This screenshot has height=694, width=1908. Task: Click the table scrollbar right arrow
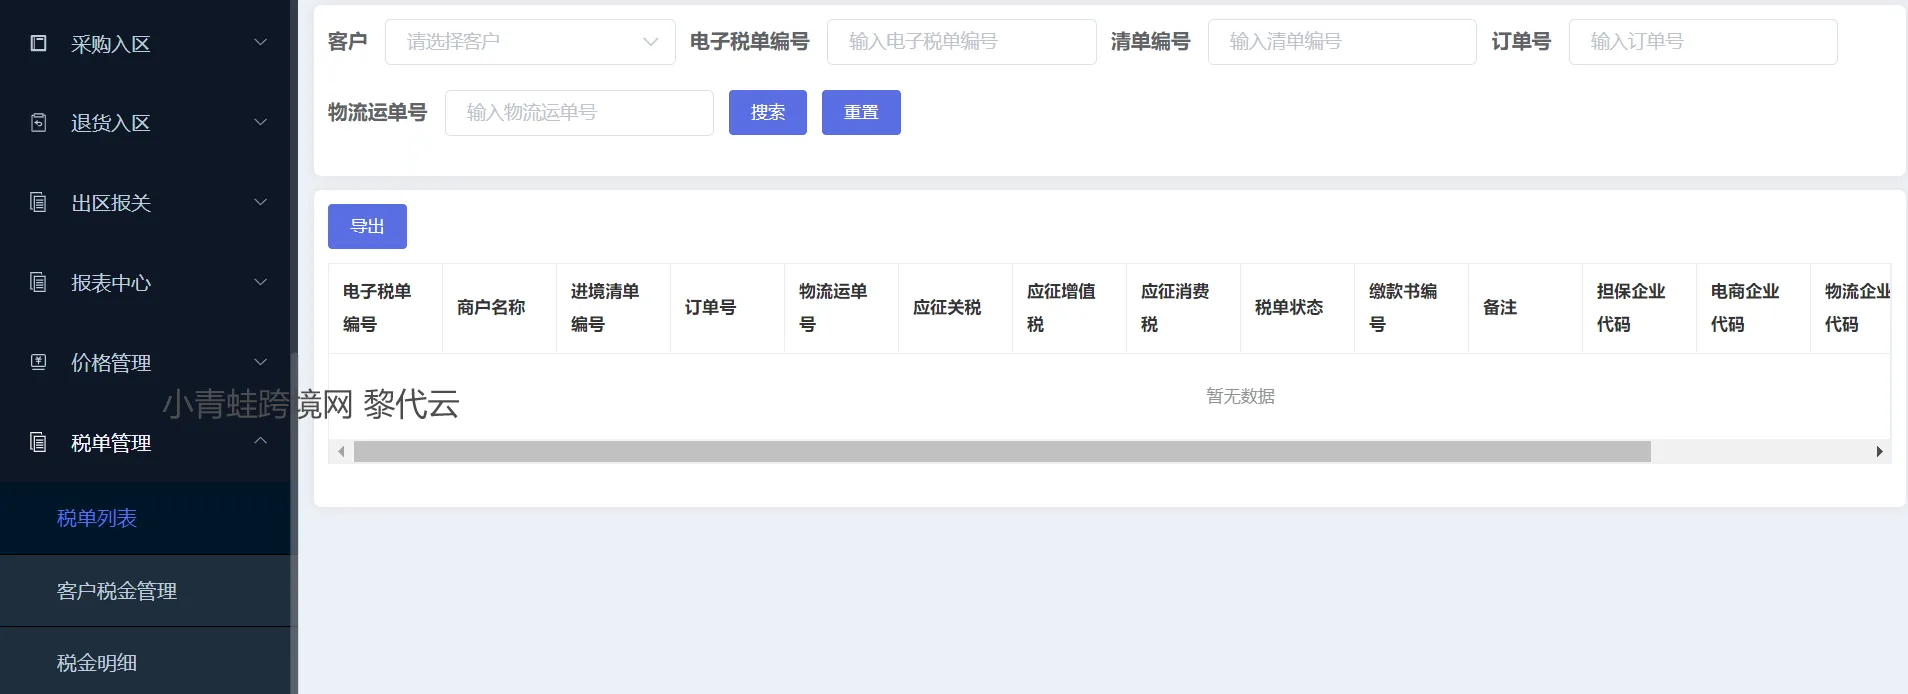(x=1879, y=452)
